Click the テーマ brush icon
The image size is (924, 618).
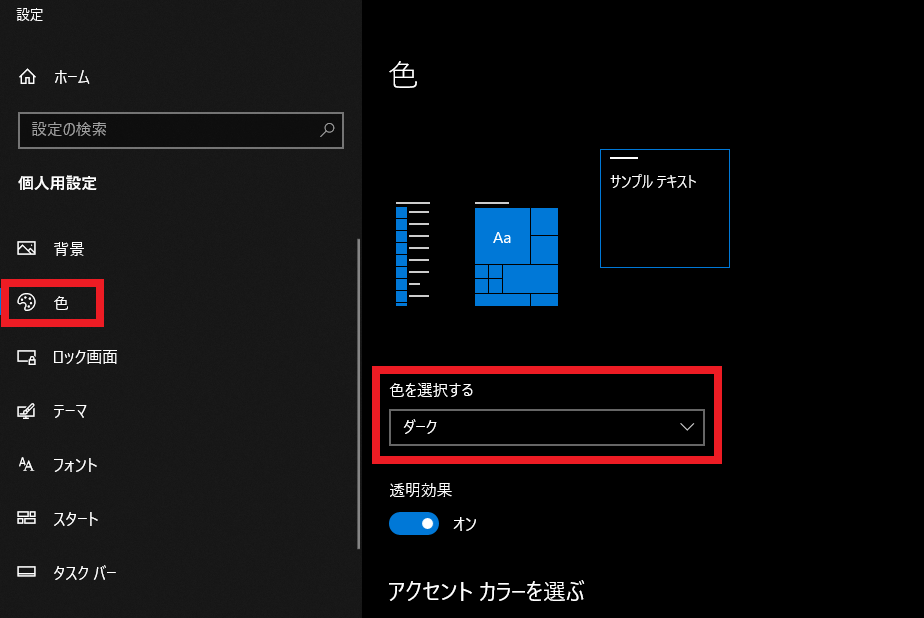click(x=27, y=411)
